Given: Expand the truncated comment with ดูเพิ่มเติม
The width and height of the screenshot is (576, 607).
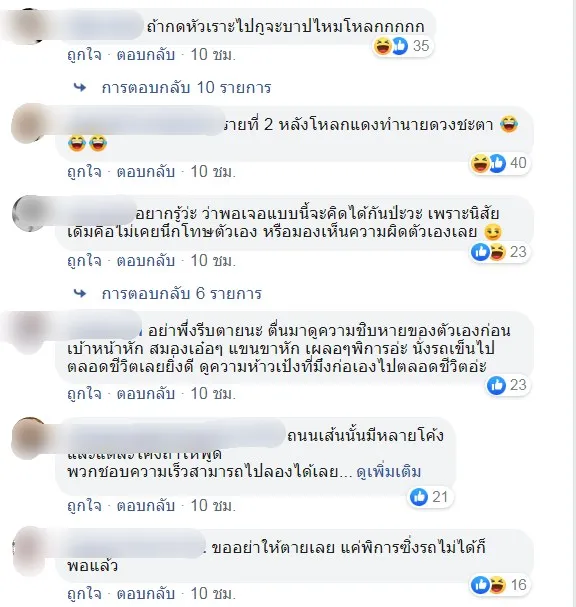Looking at the screenshot, I should [x=389, y=472].
